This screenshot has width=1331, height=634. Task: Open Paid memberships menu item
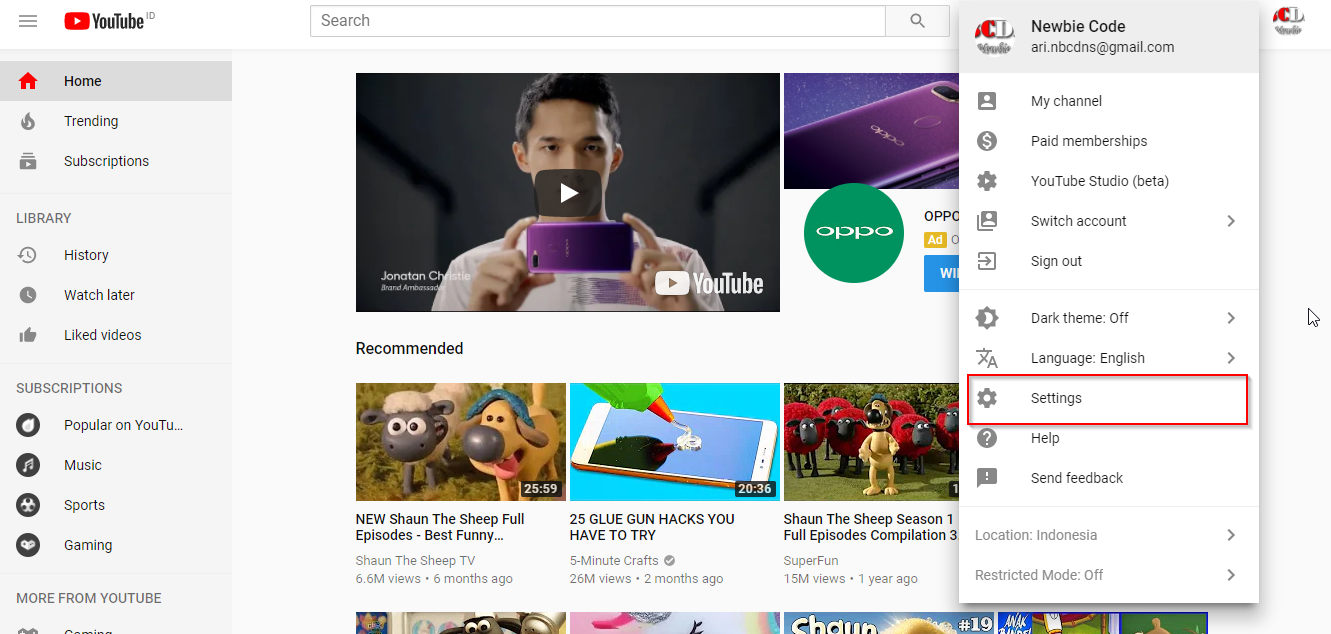(x=1109, y=141)
